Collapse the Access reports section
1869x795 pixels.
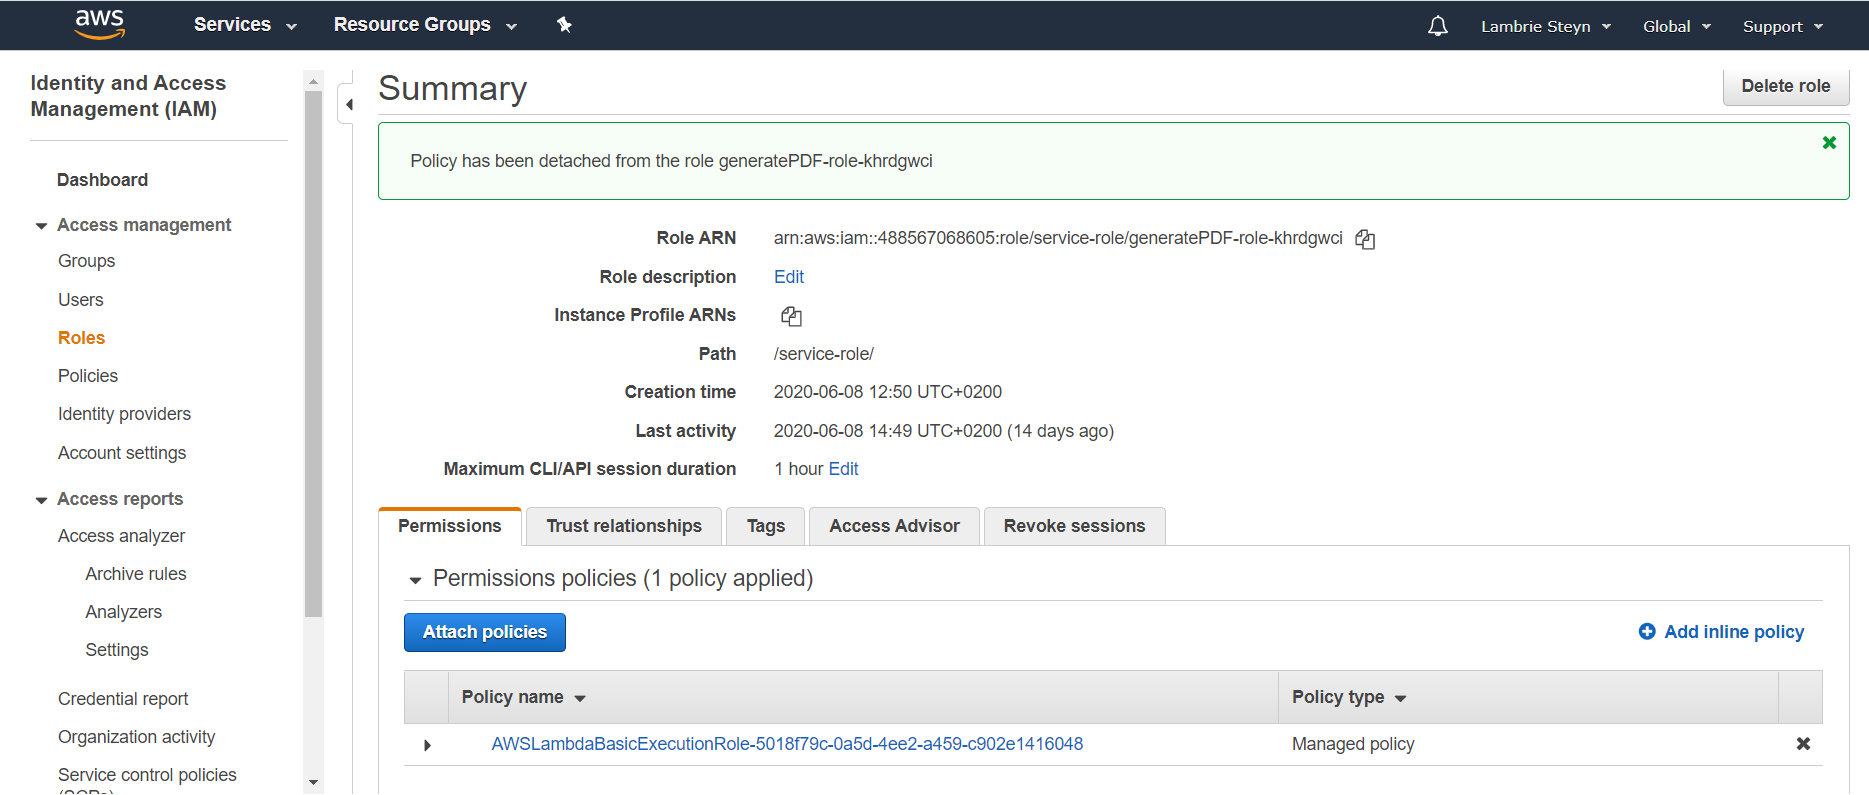41,500
